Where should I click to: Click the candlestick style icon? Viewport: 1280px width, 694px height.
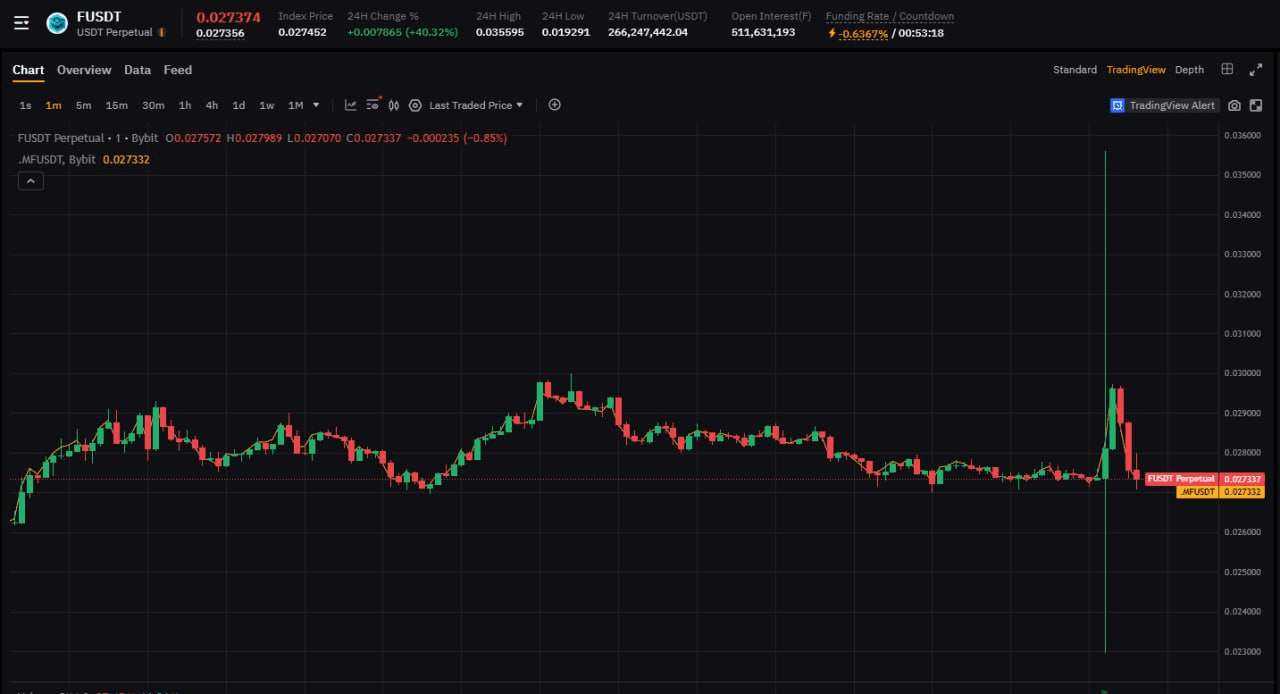click(x=394, y=105)
